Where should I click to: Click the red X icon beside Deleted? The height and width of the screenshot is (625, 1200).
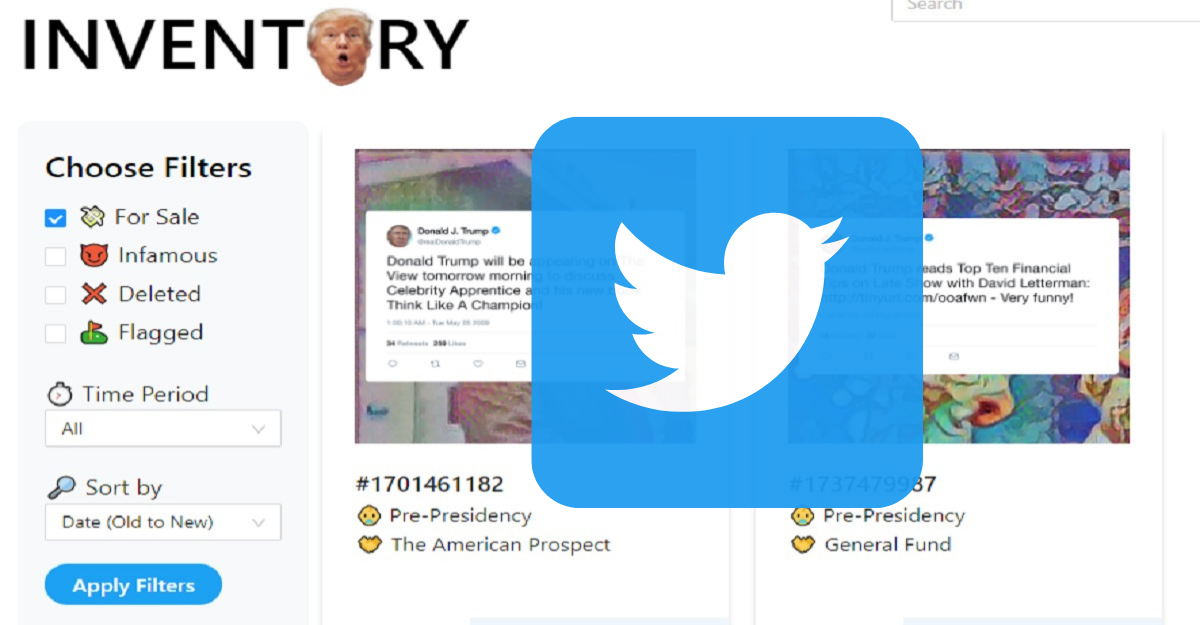point(94,294)
